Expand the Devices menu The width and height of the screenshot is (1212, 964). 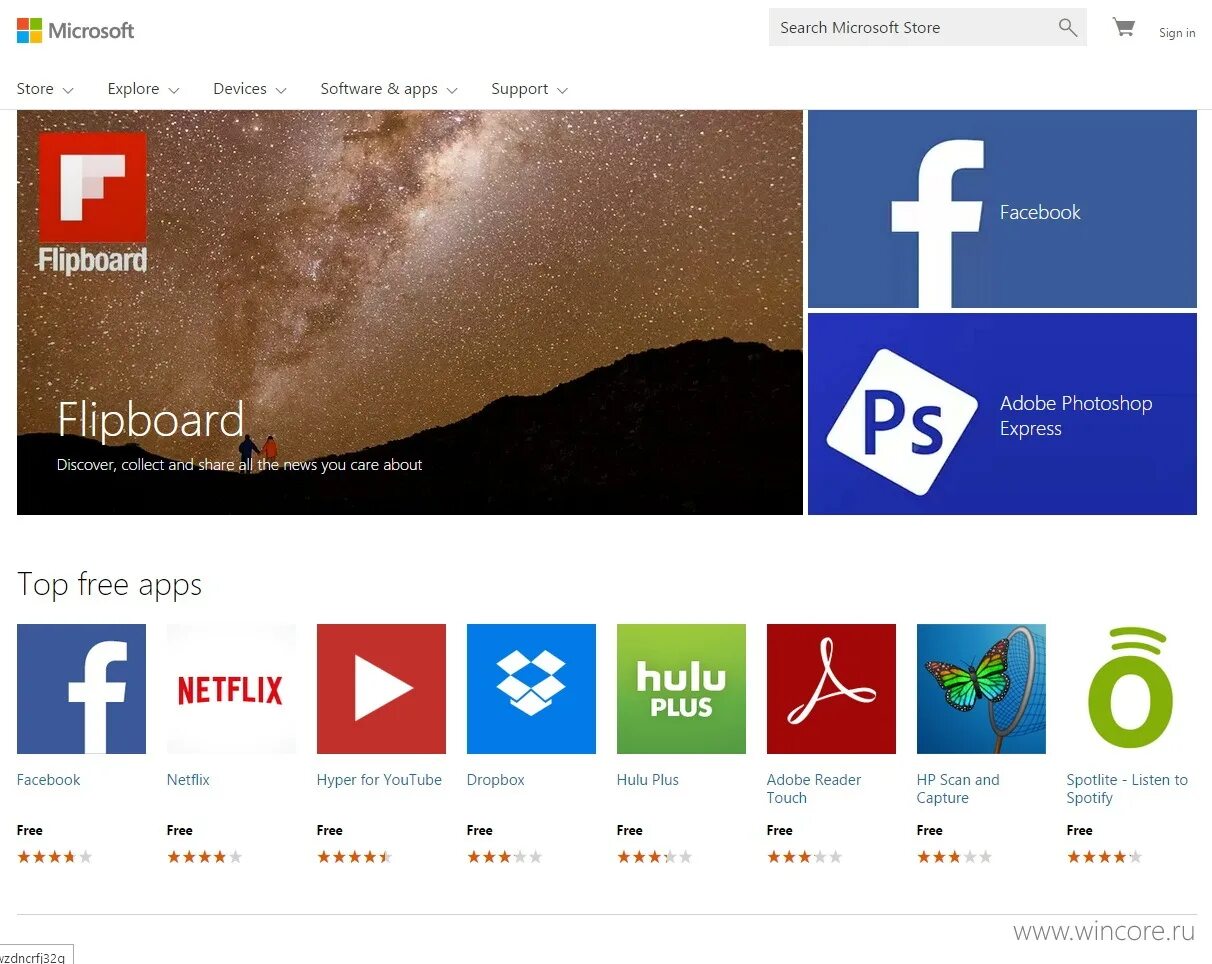tap(250, 89)
